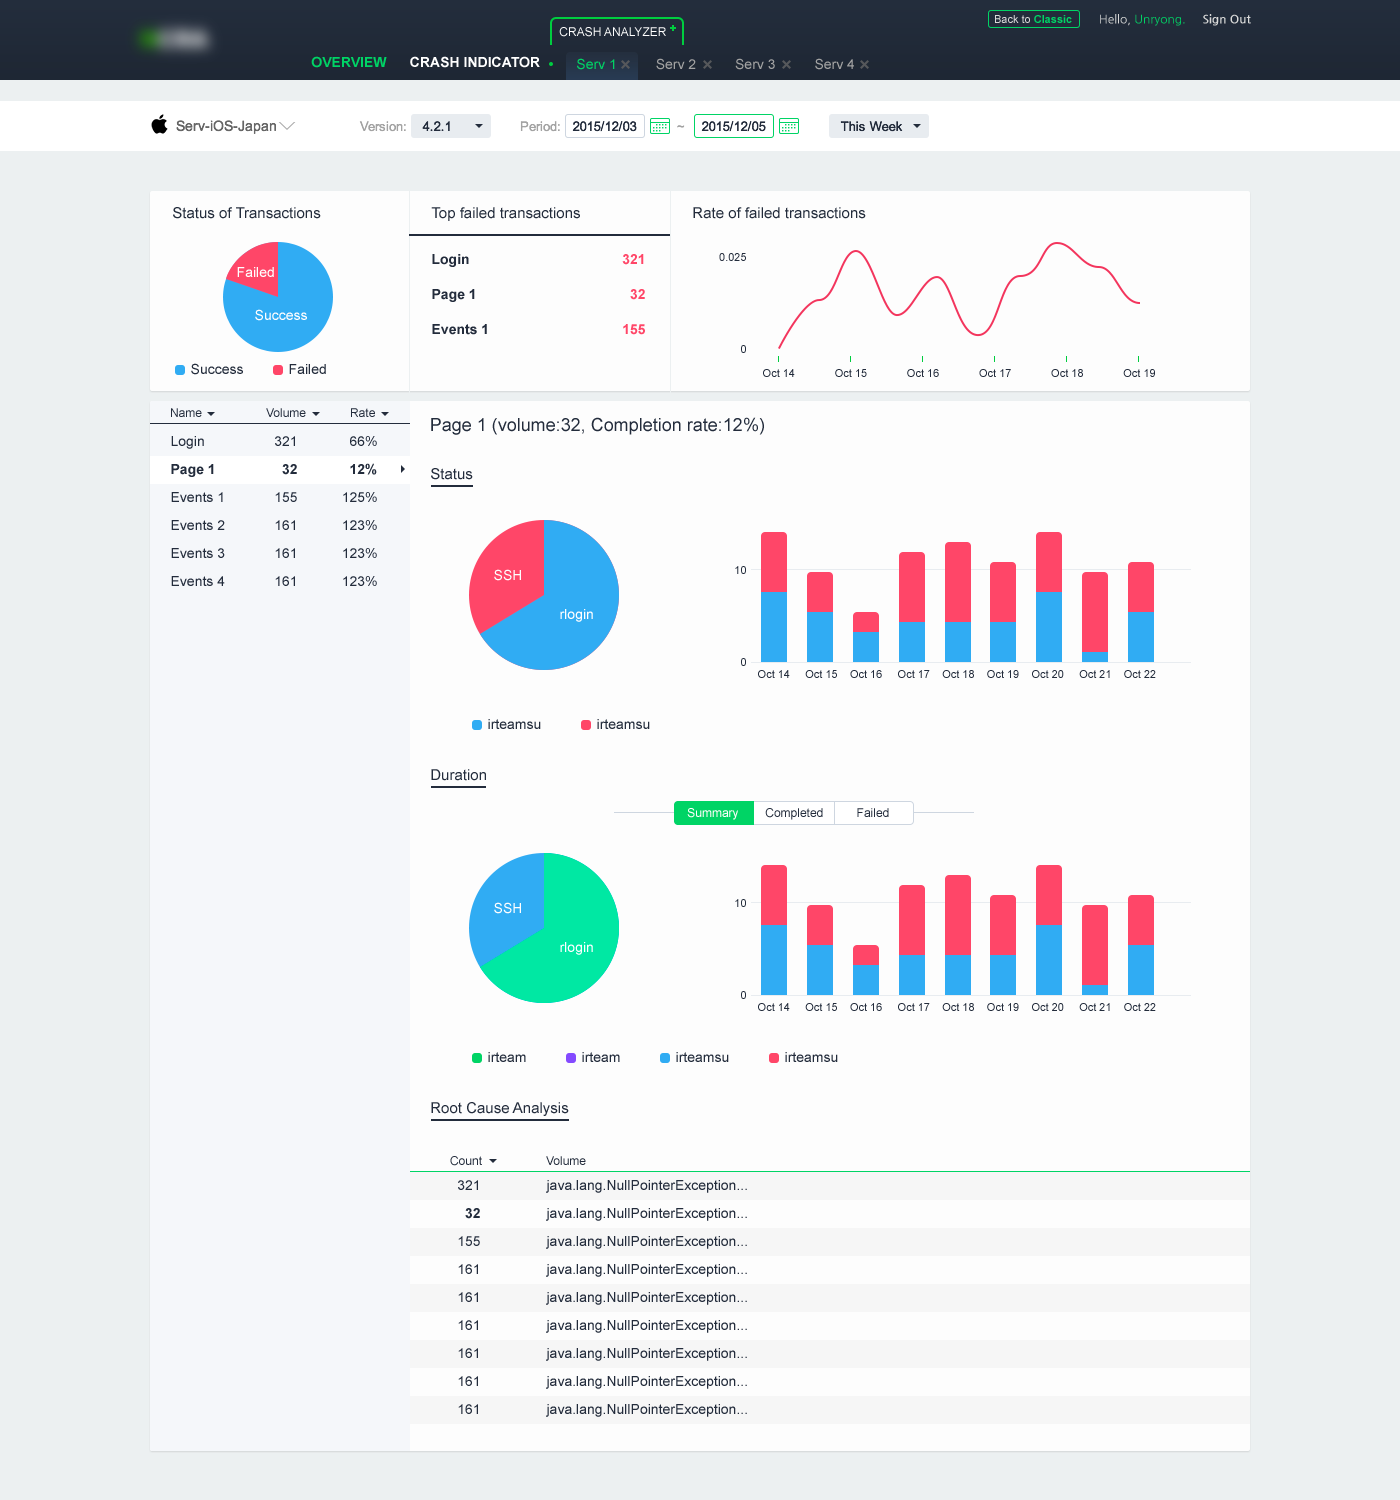
Task: Click the plus icon on Crash Analyzer
Action: pos(673,28)
